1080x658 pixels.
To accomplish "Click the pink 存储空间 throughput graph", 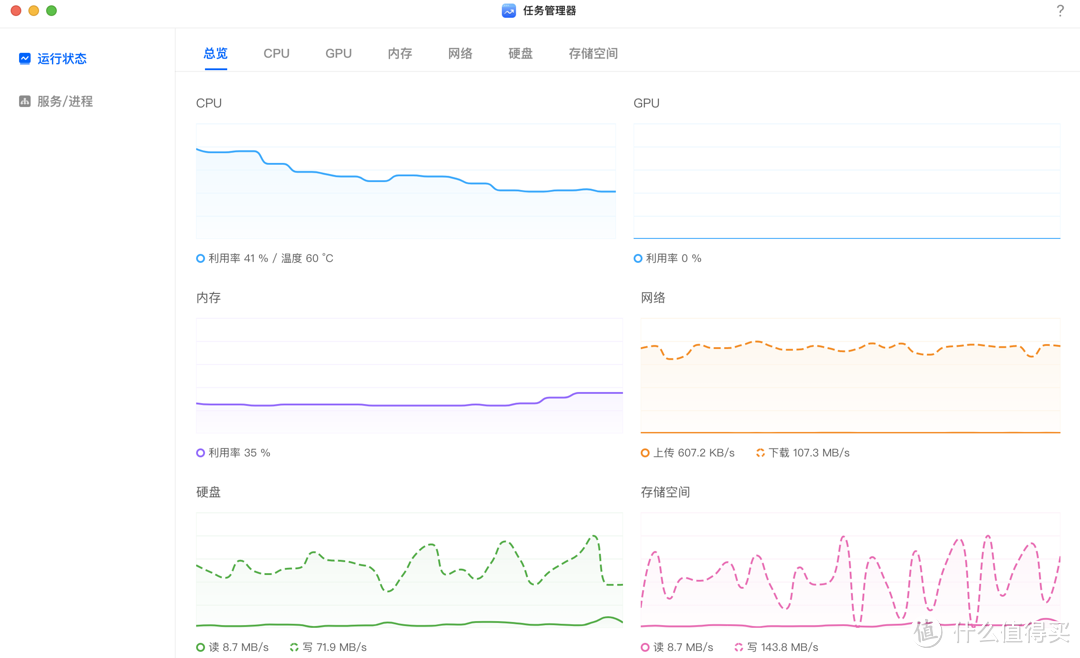I will (x=850, y=570).
